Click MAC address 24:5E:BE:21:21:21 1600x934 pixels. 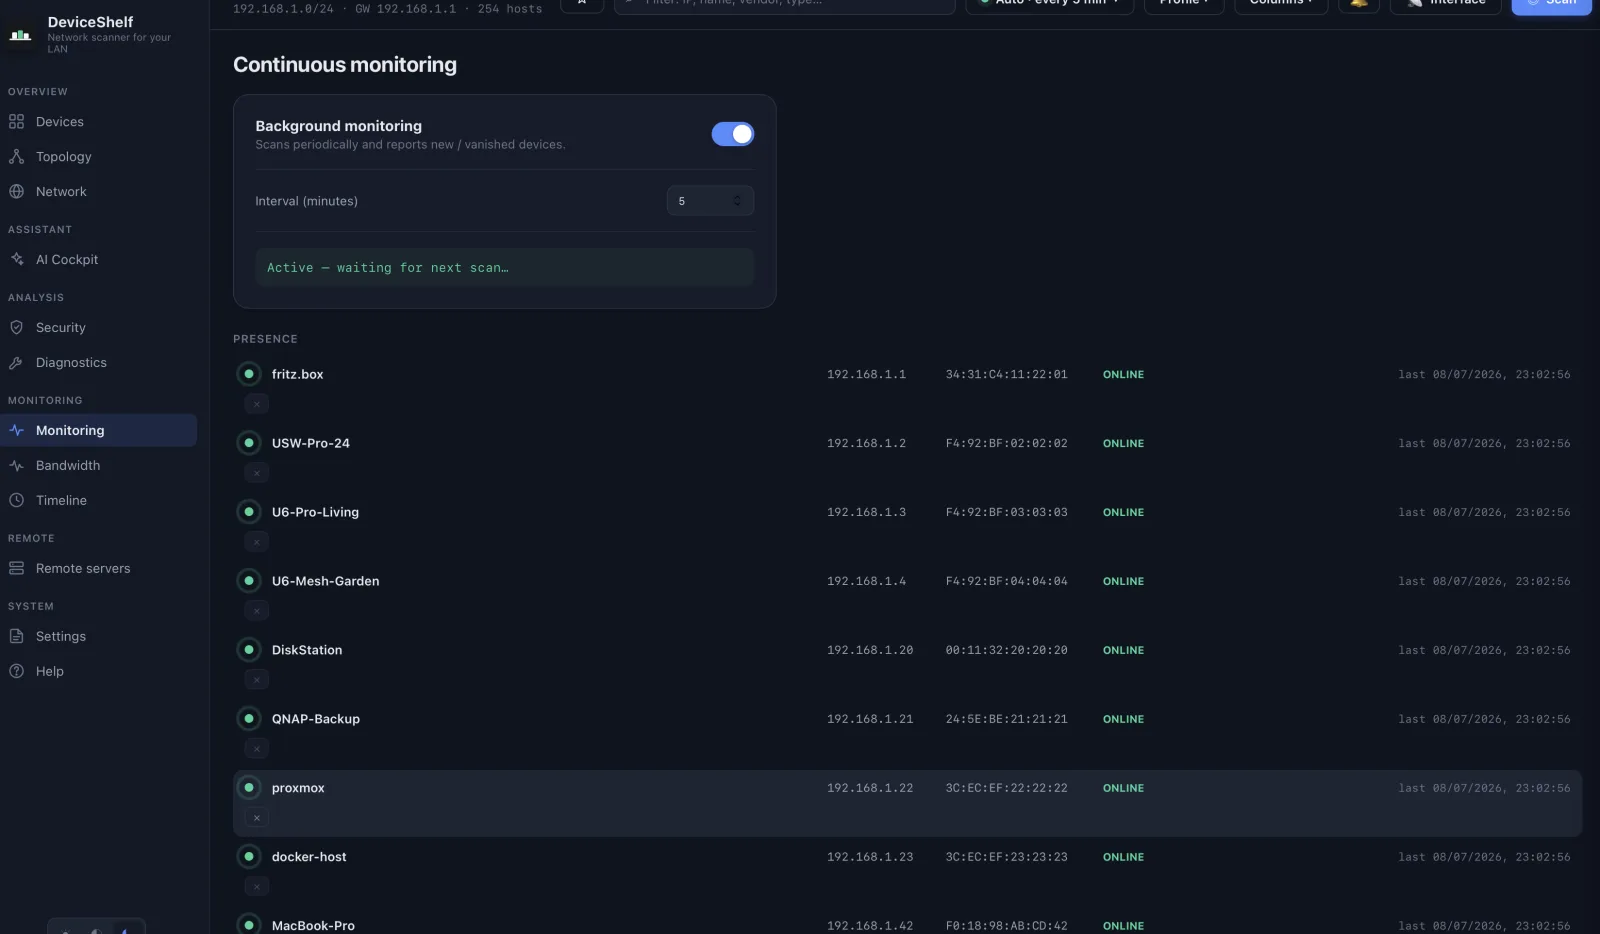point(1007,719)
